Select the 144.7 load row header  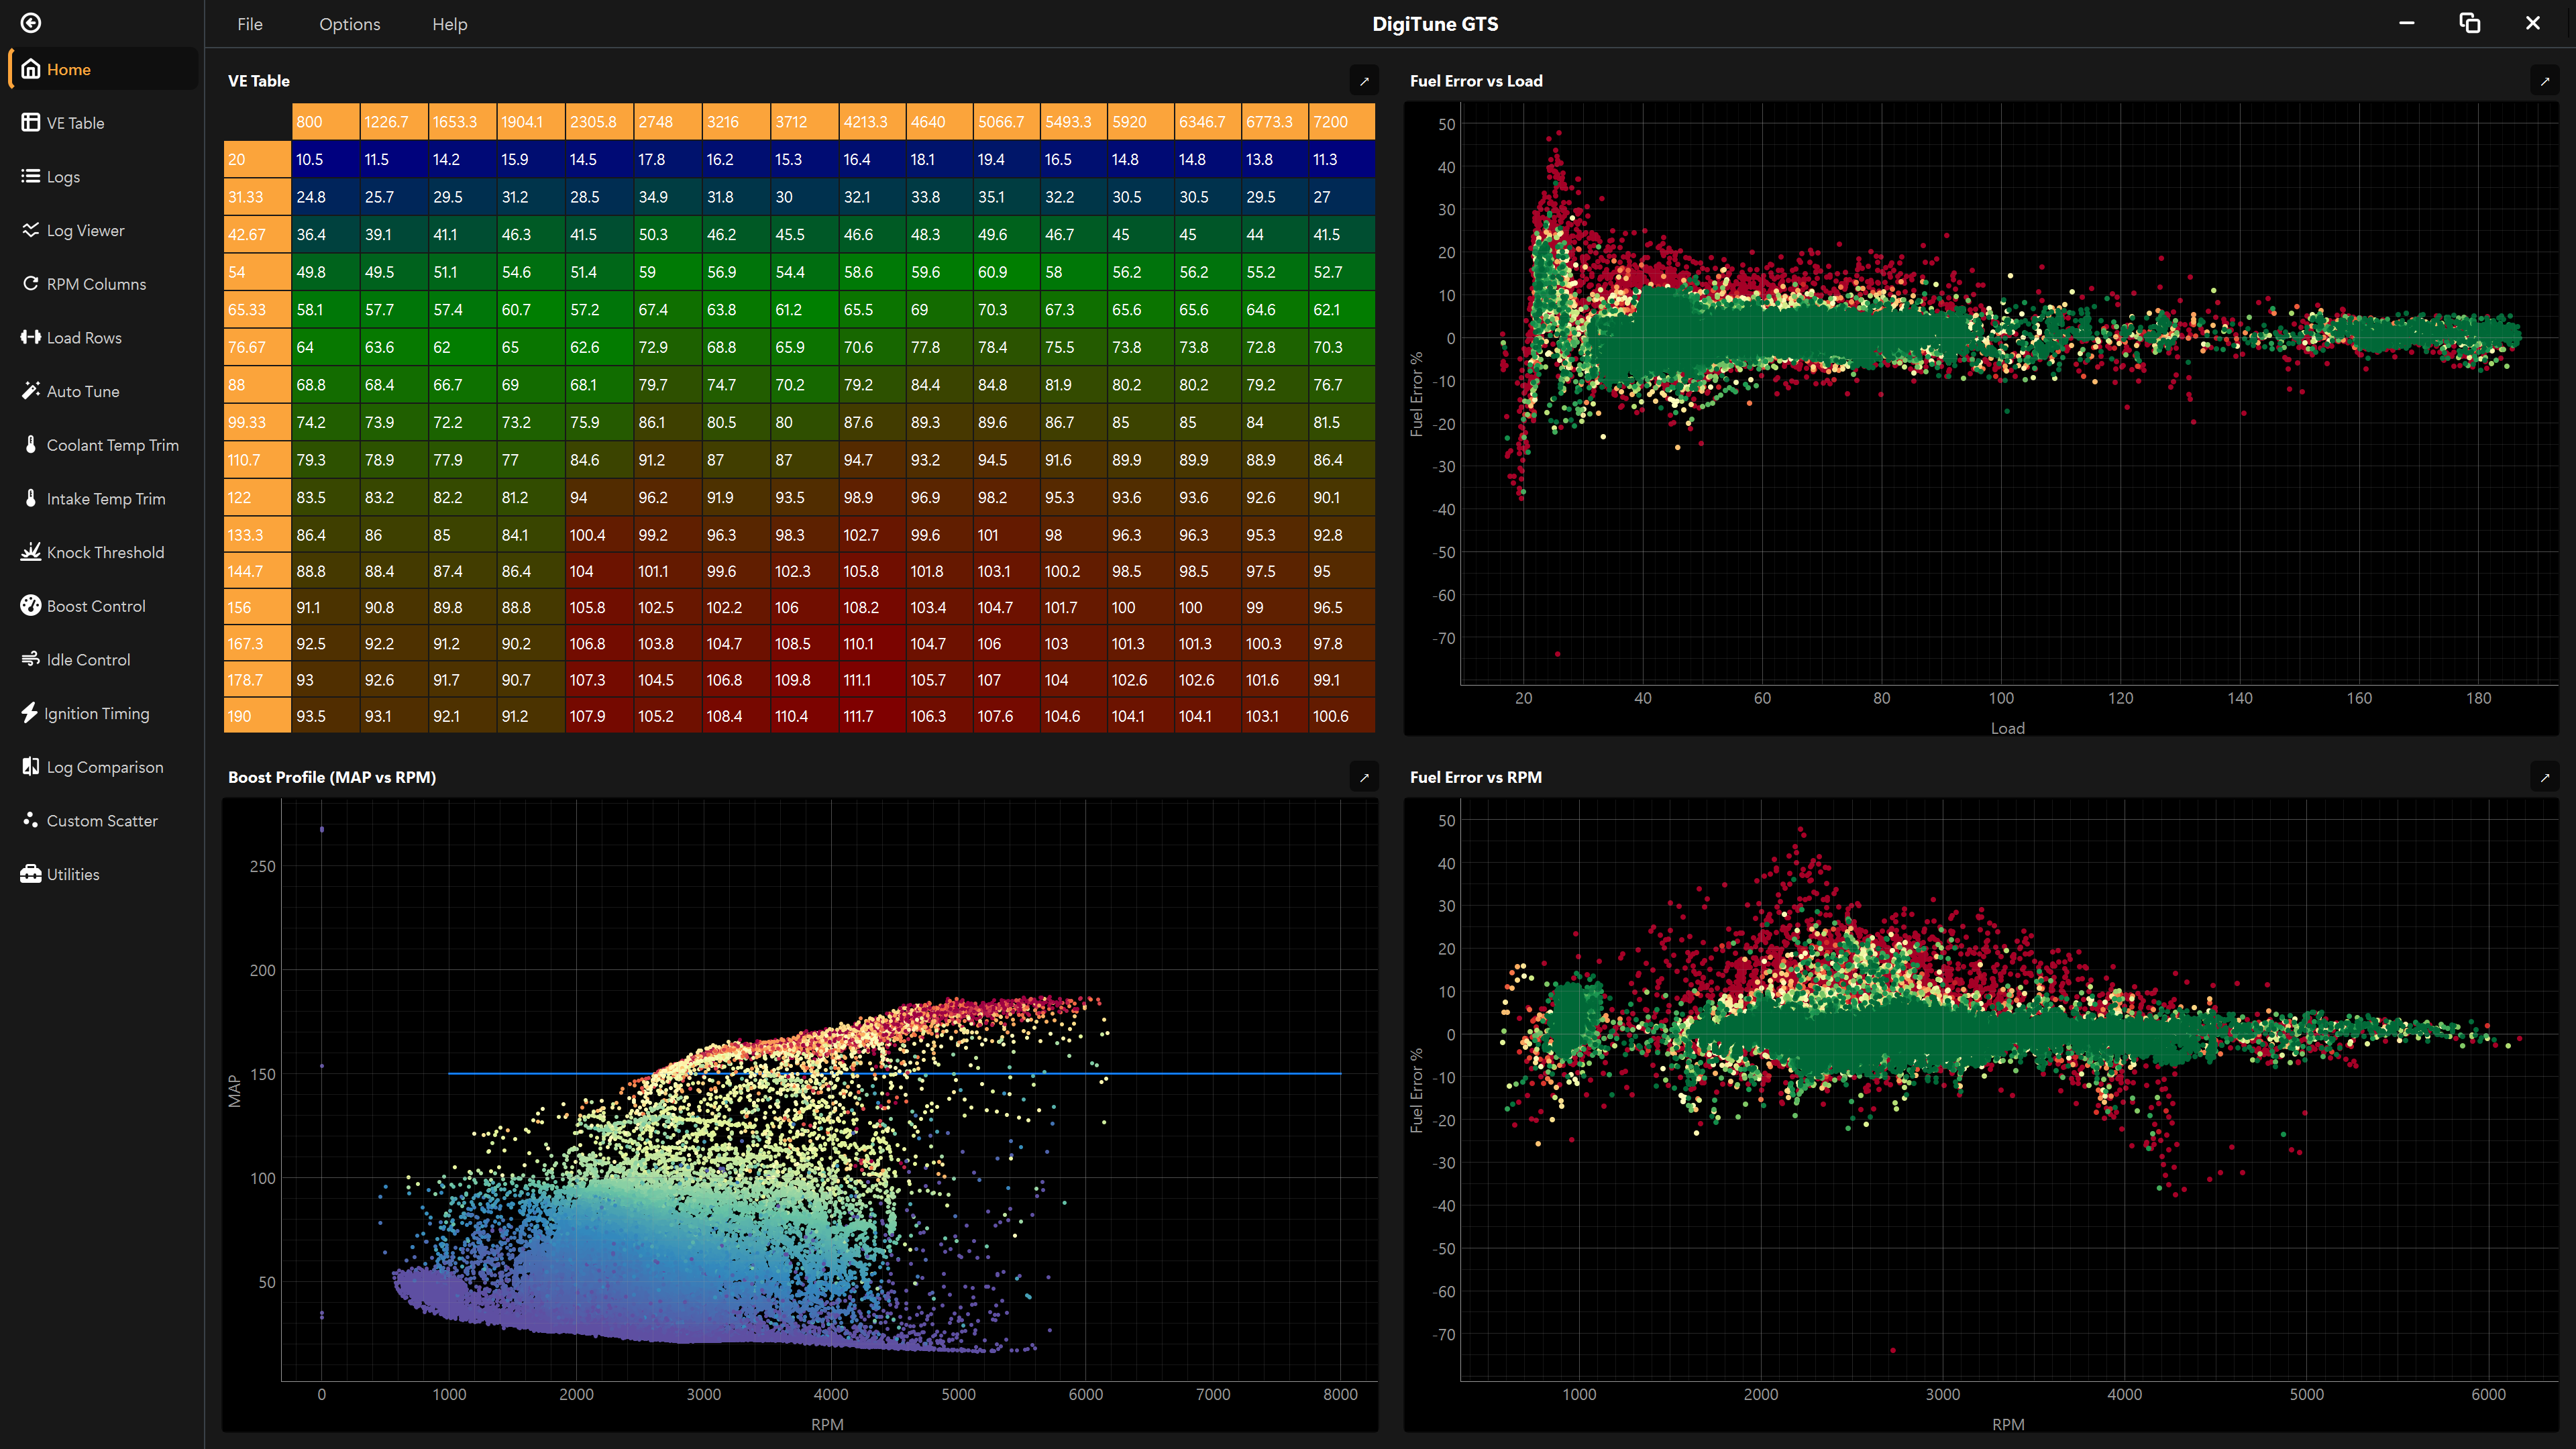point(257,571)
